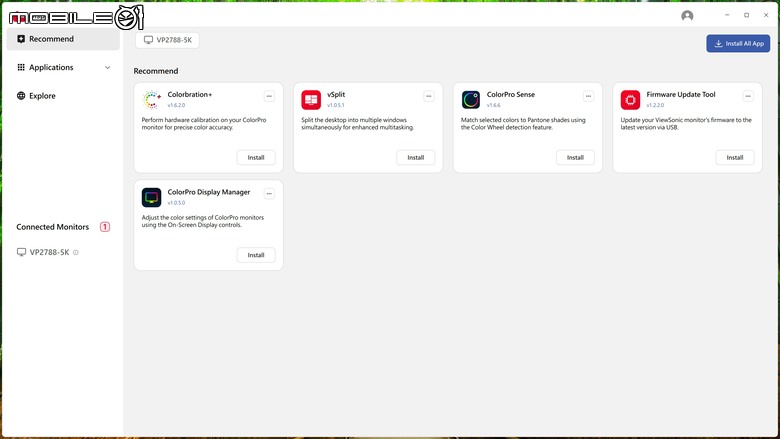Open more options for Colorbration+
Viewport: 780px width, 439px height.
(269, 96)
